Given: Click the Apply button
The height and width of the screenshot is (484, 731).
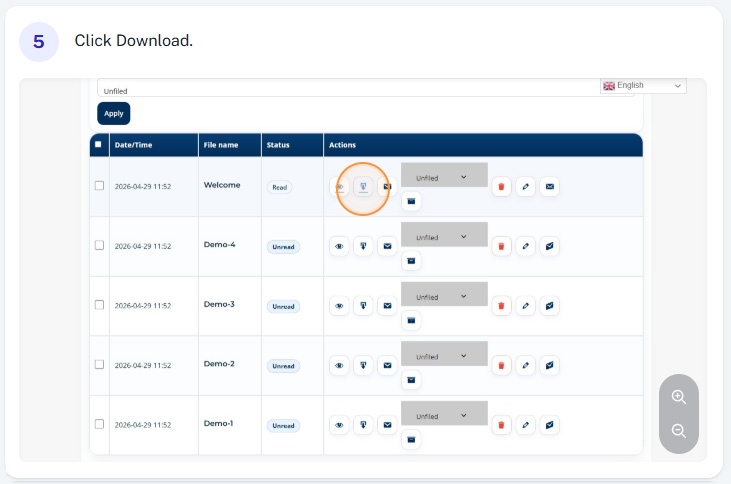Looking at the screenshot, I should coord(114,114).
